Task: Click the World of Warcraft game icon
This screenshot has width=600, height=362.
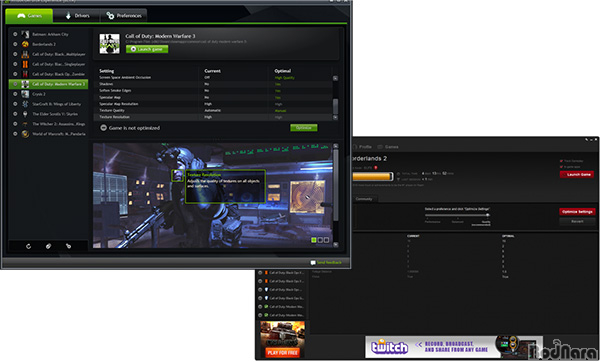Action: click(x=25, y=134)
